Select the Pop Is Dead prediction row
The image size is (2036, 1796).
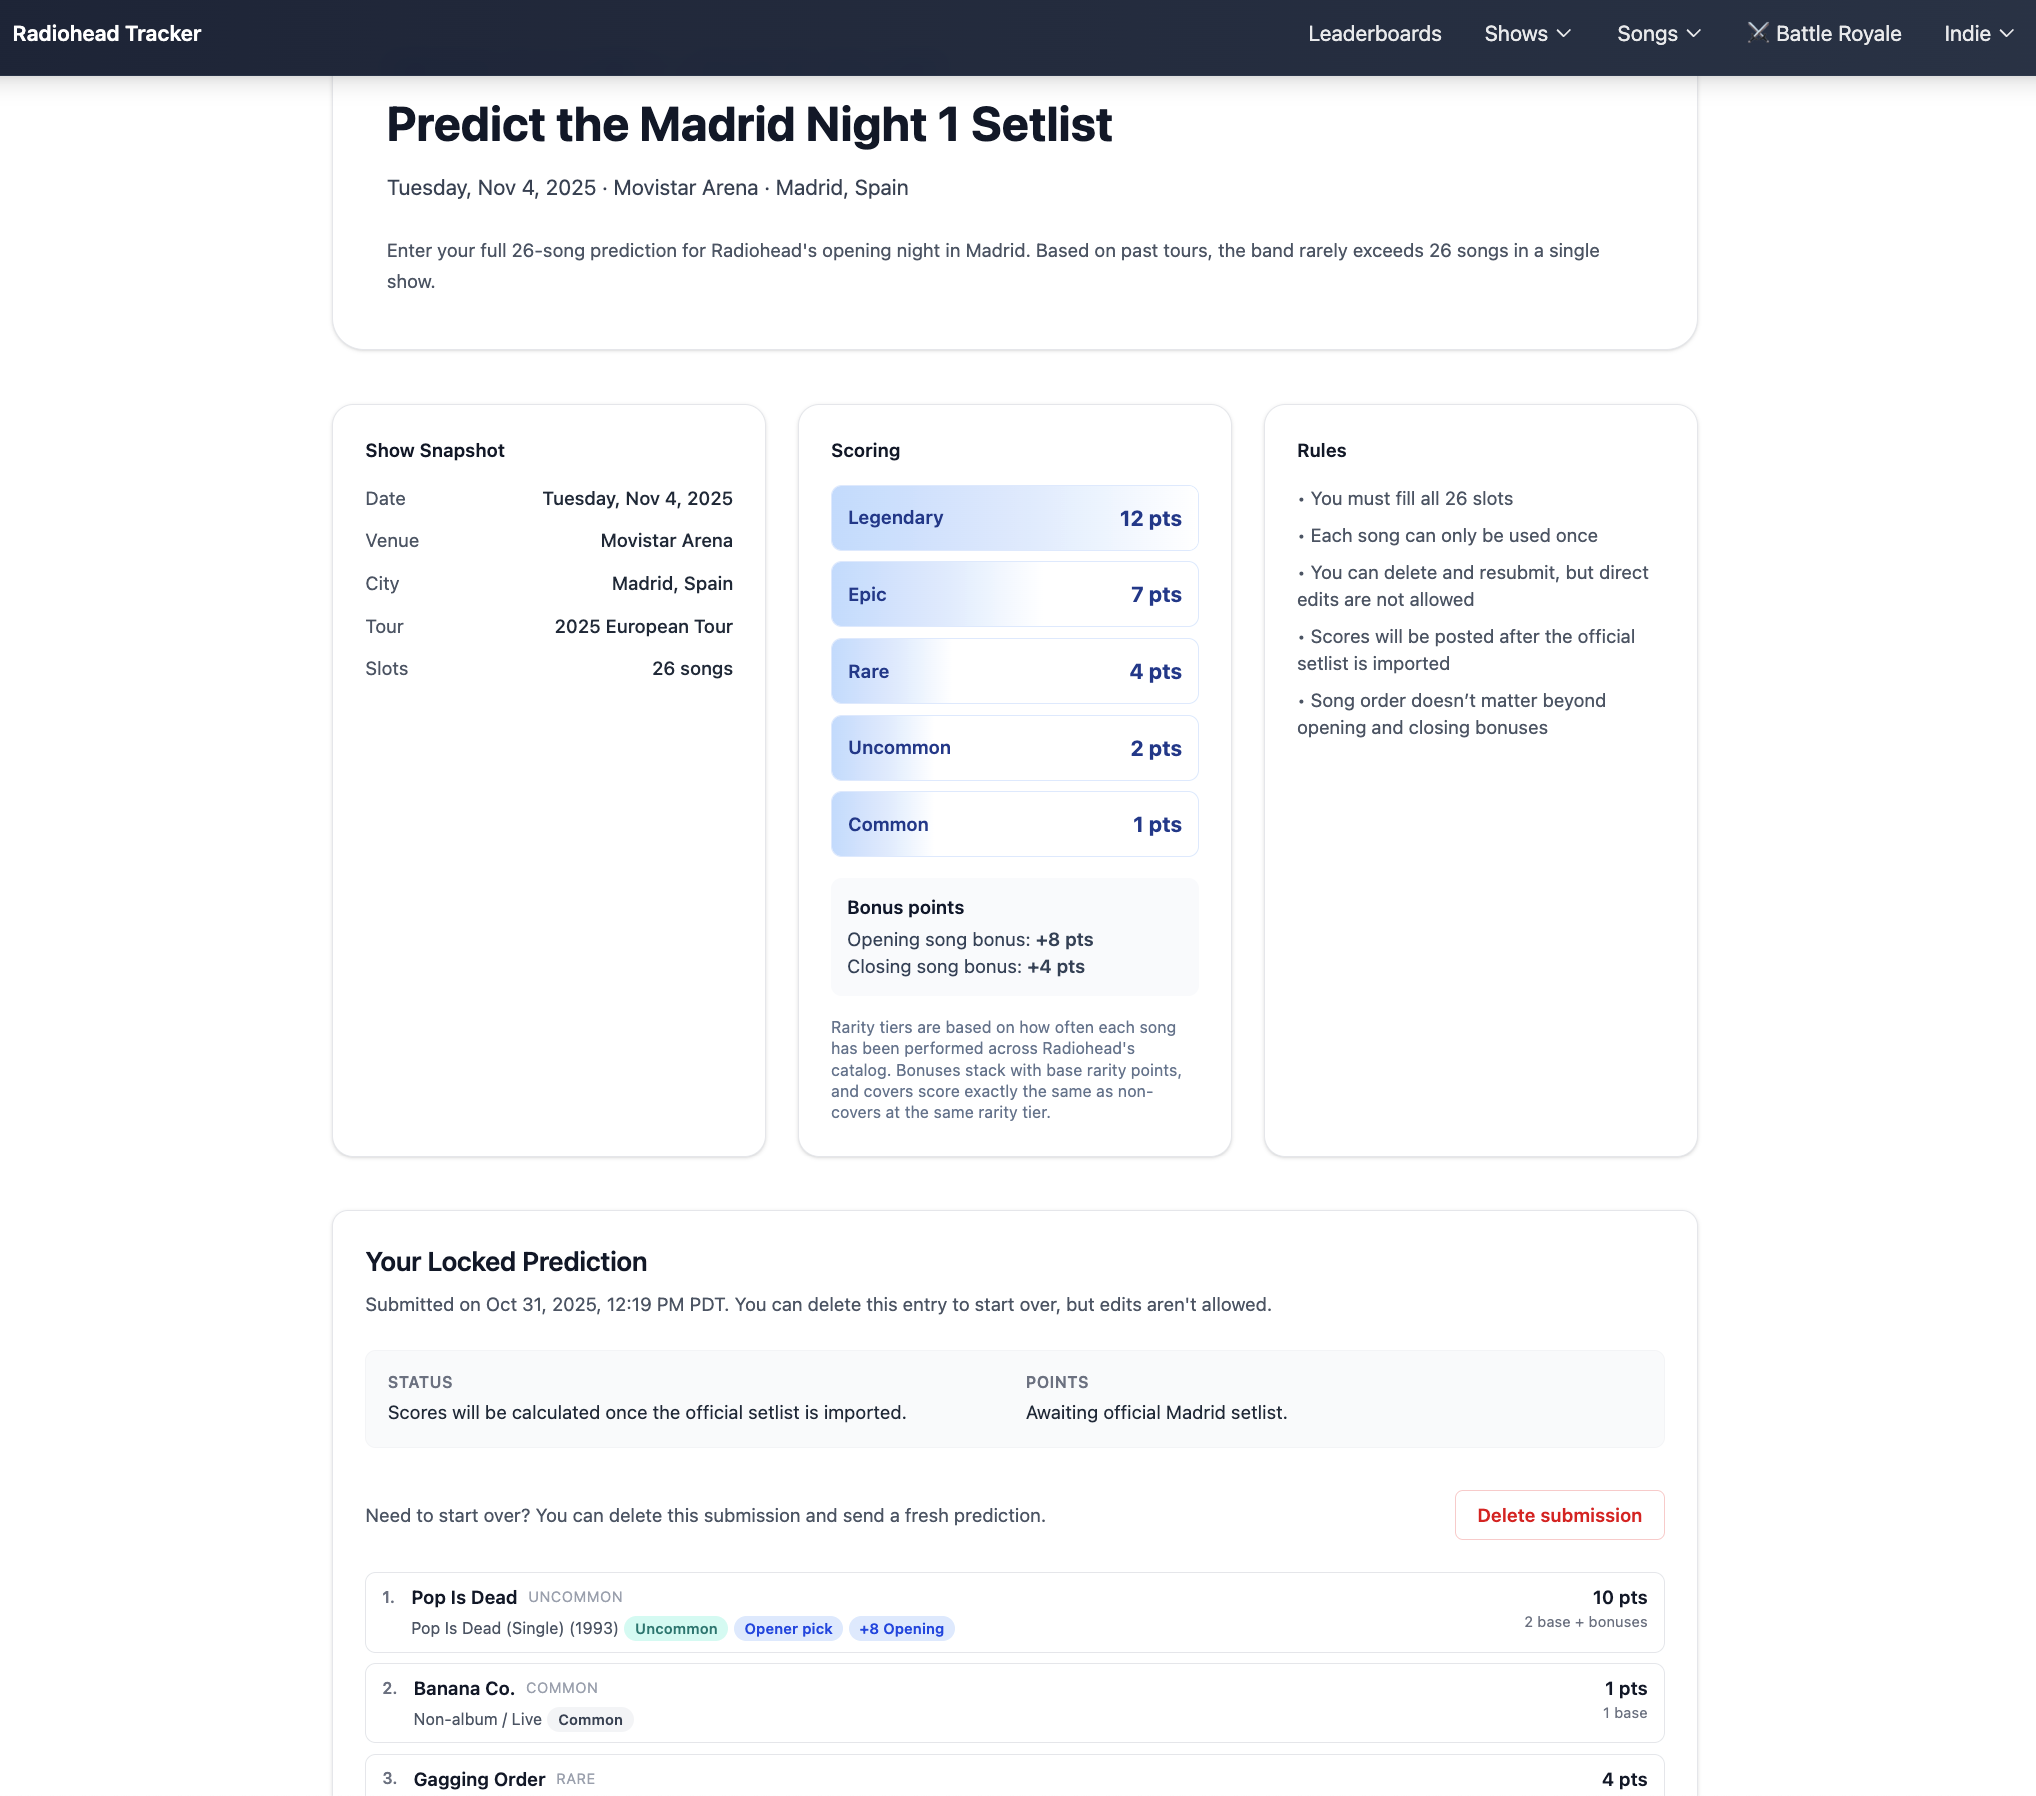[x=1014, y=1612]
